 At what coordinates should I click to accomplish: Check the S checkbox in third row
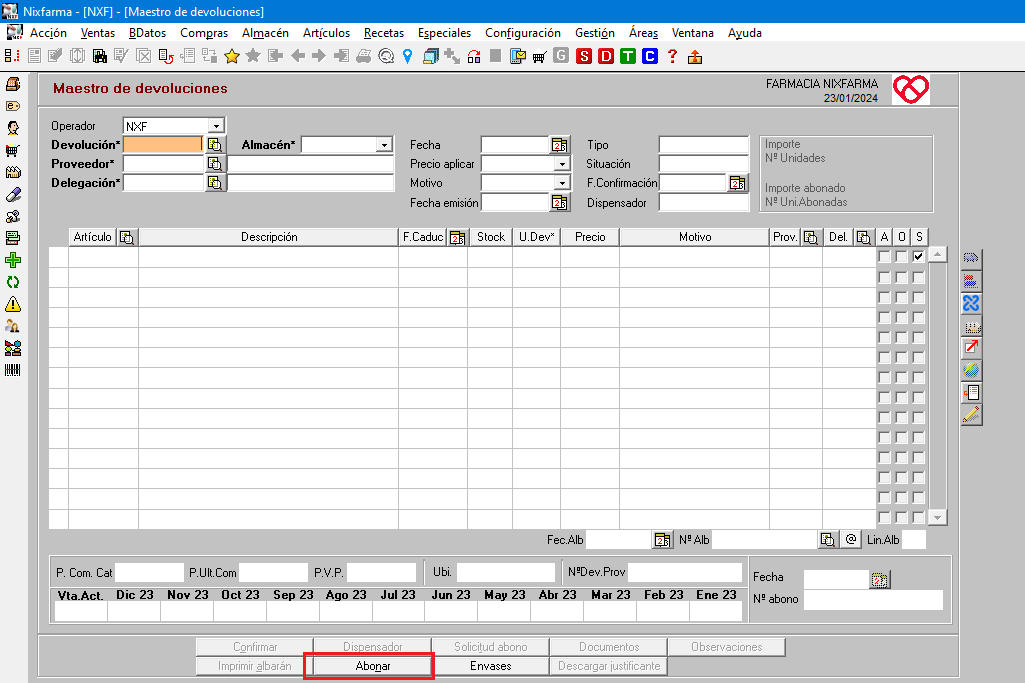[x=918, y=297]
